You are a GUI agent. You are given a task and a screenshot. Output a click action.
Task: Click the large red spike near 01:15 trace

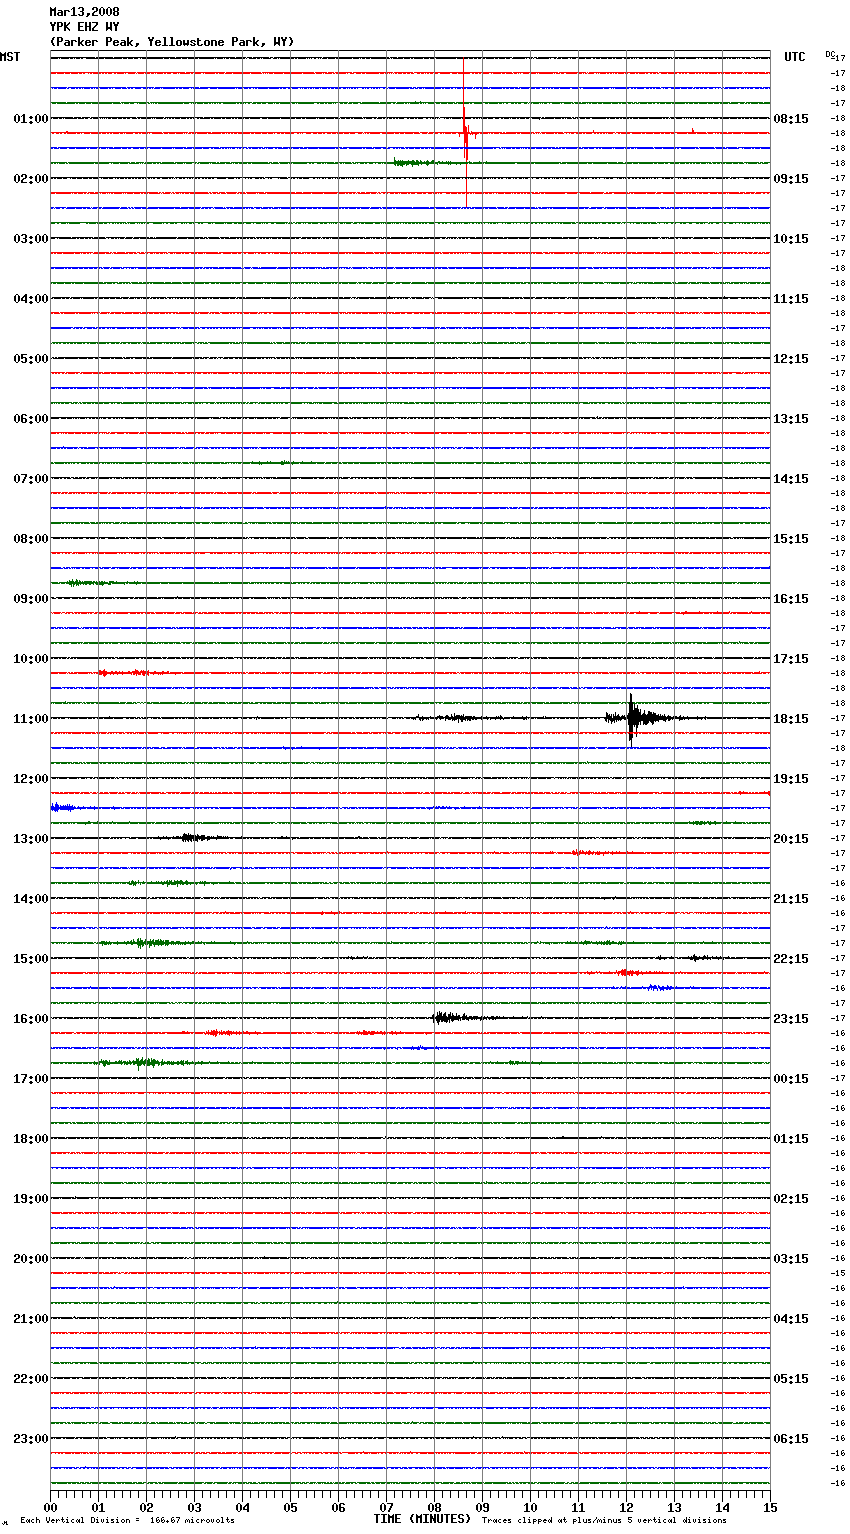click(x=465, y=133)
